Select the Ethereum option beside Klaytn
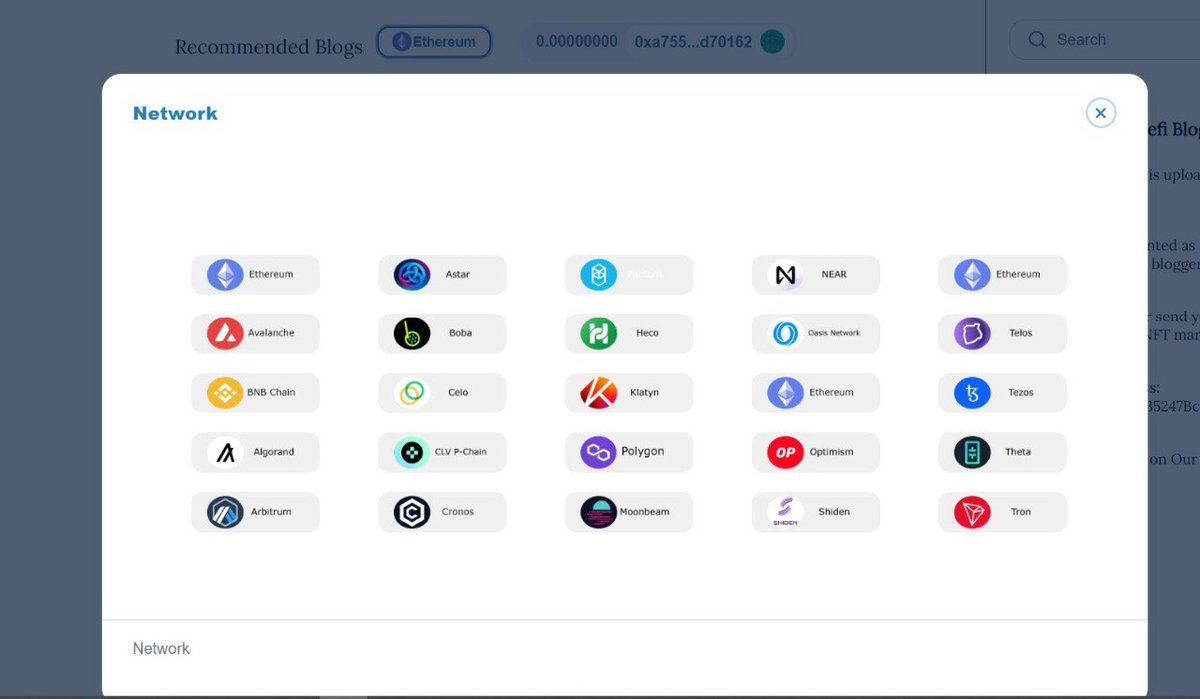Screen dimensions: 1200x699 tap(816, 392)
